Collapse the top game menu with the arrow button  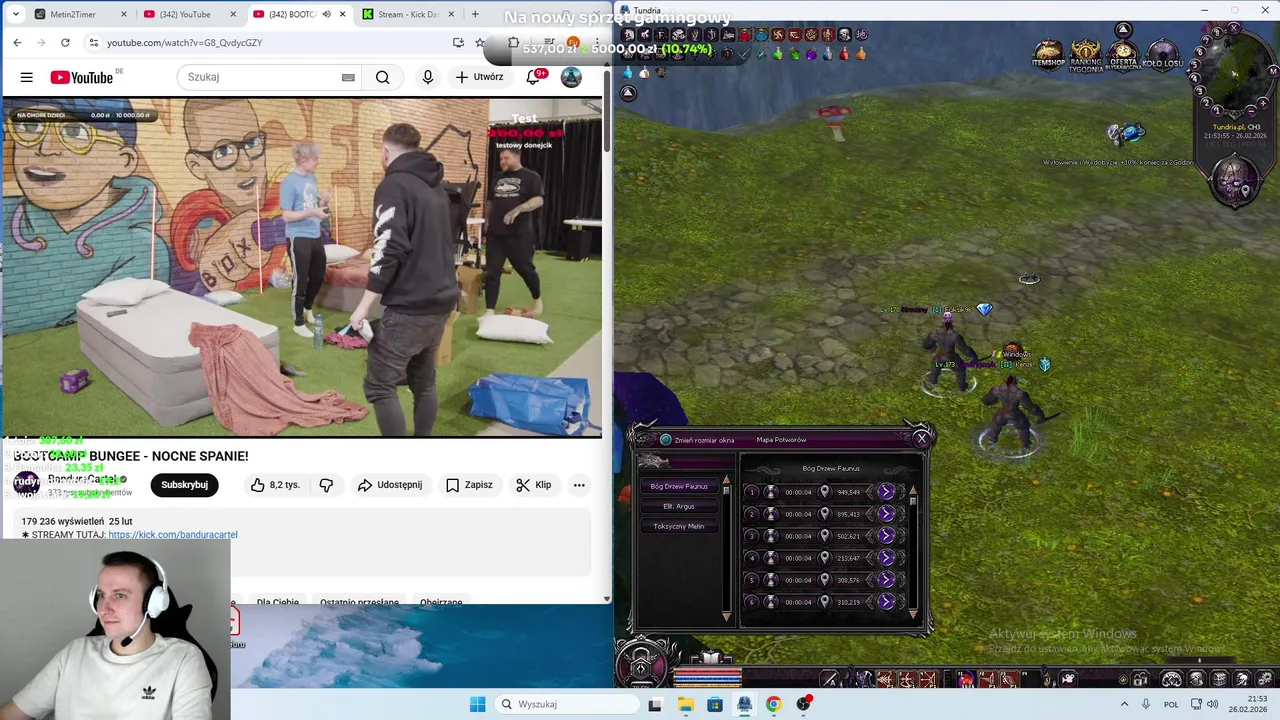pyautogui.click(x=1123, y=32)
